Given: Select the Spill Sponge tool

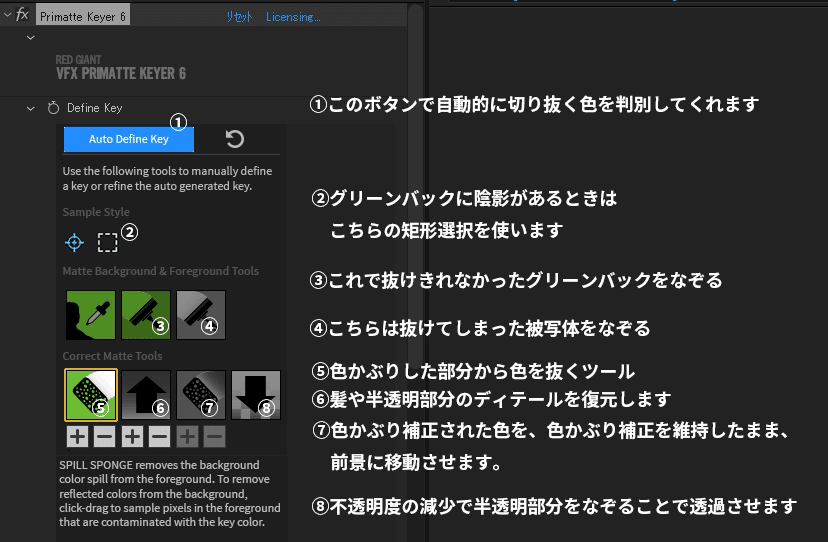Looking at the screenshot, I should [91, 395].
